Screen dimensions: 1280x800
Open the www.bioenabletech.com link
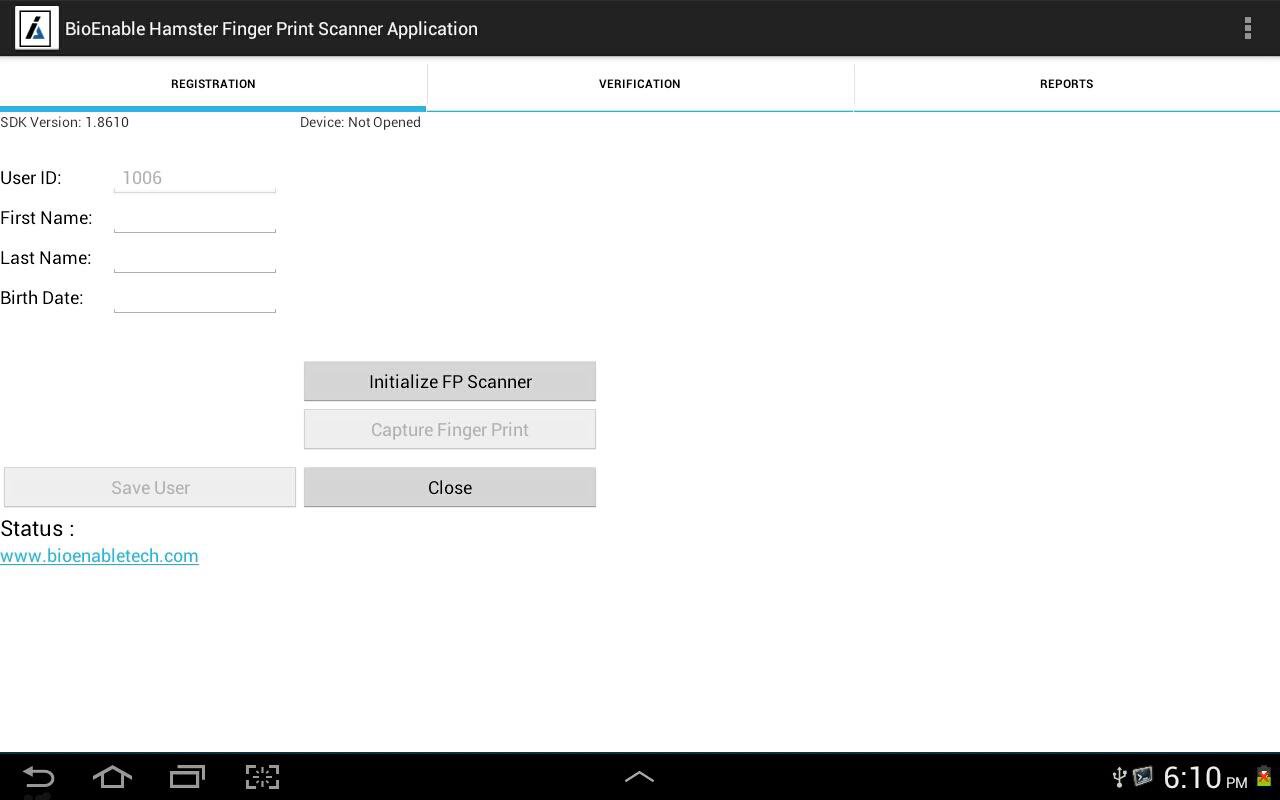point(99,556)
